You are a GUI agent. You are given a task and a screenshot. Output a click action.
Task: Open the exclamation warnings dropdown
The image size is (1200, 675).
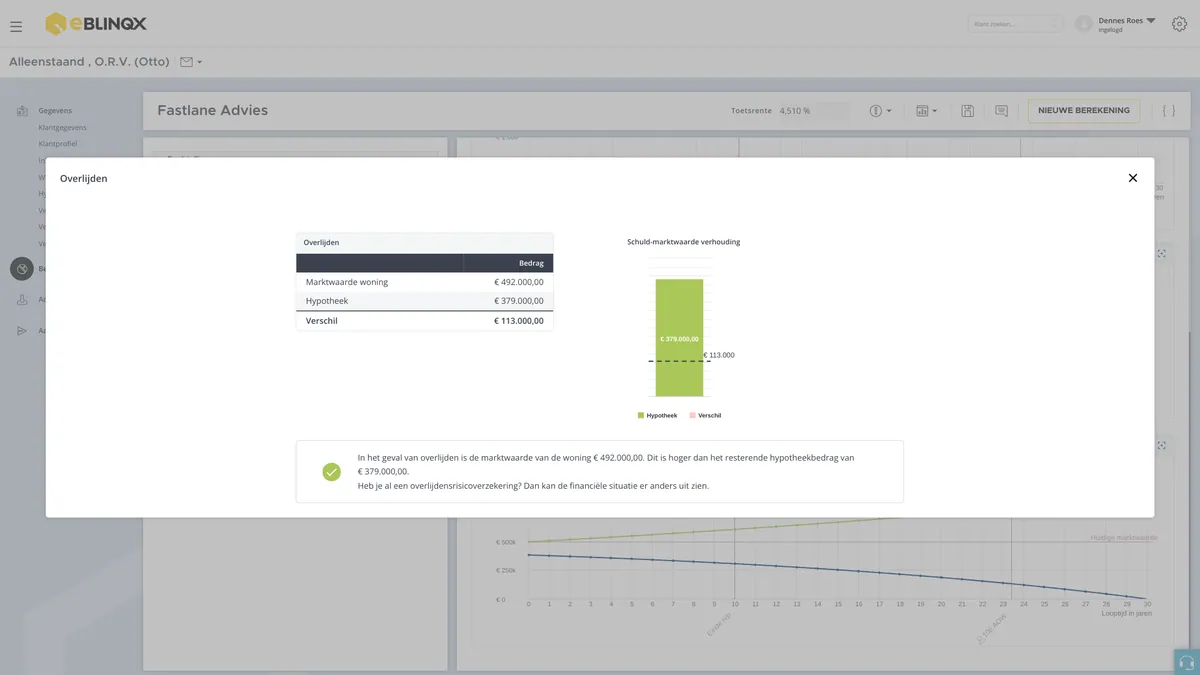880,111
